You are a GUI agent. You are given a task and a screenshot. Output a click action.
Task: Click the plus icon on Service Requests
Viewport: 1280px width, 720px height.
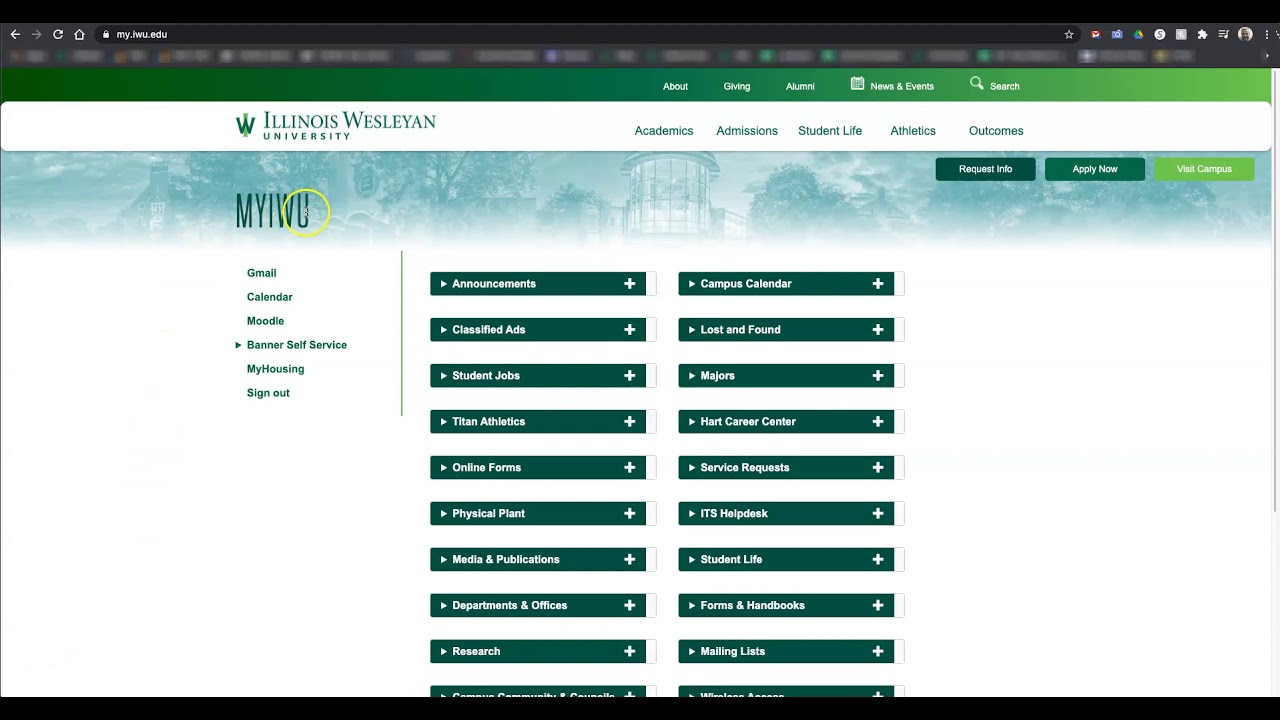(x=878, y=468)
